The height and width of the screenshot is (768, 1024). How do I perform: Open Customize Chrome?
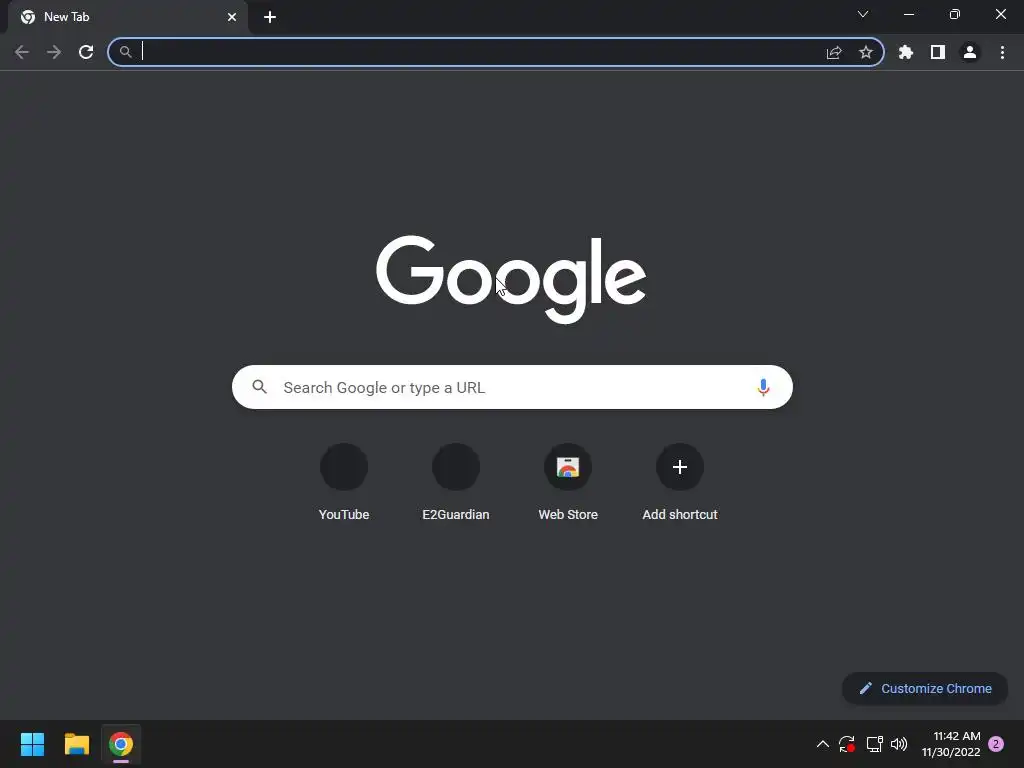[925, 688]
